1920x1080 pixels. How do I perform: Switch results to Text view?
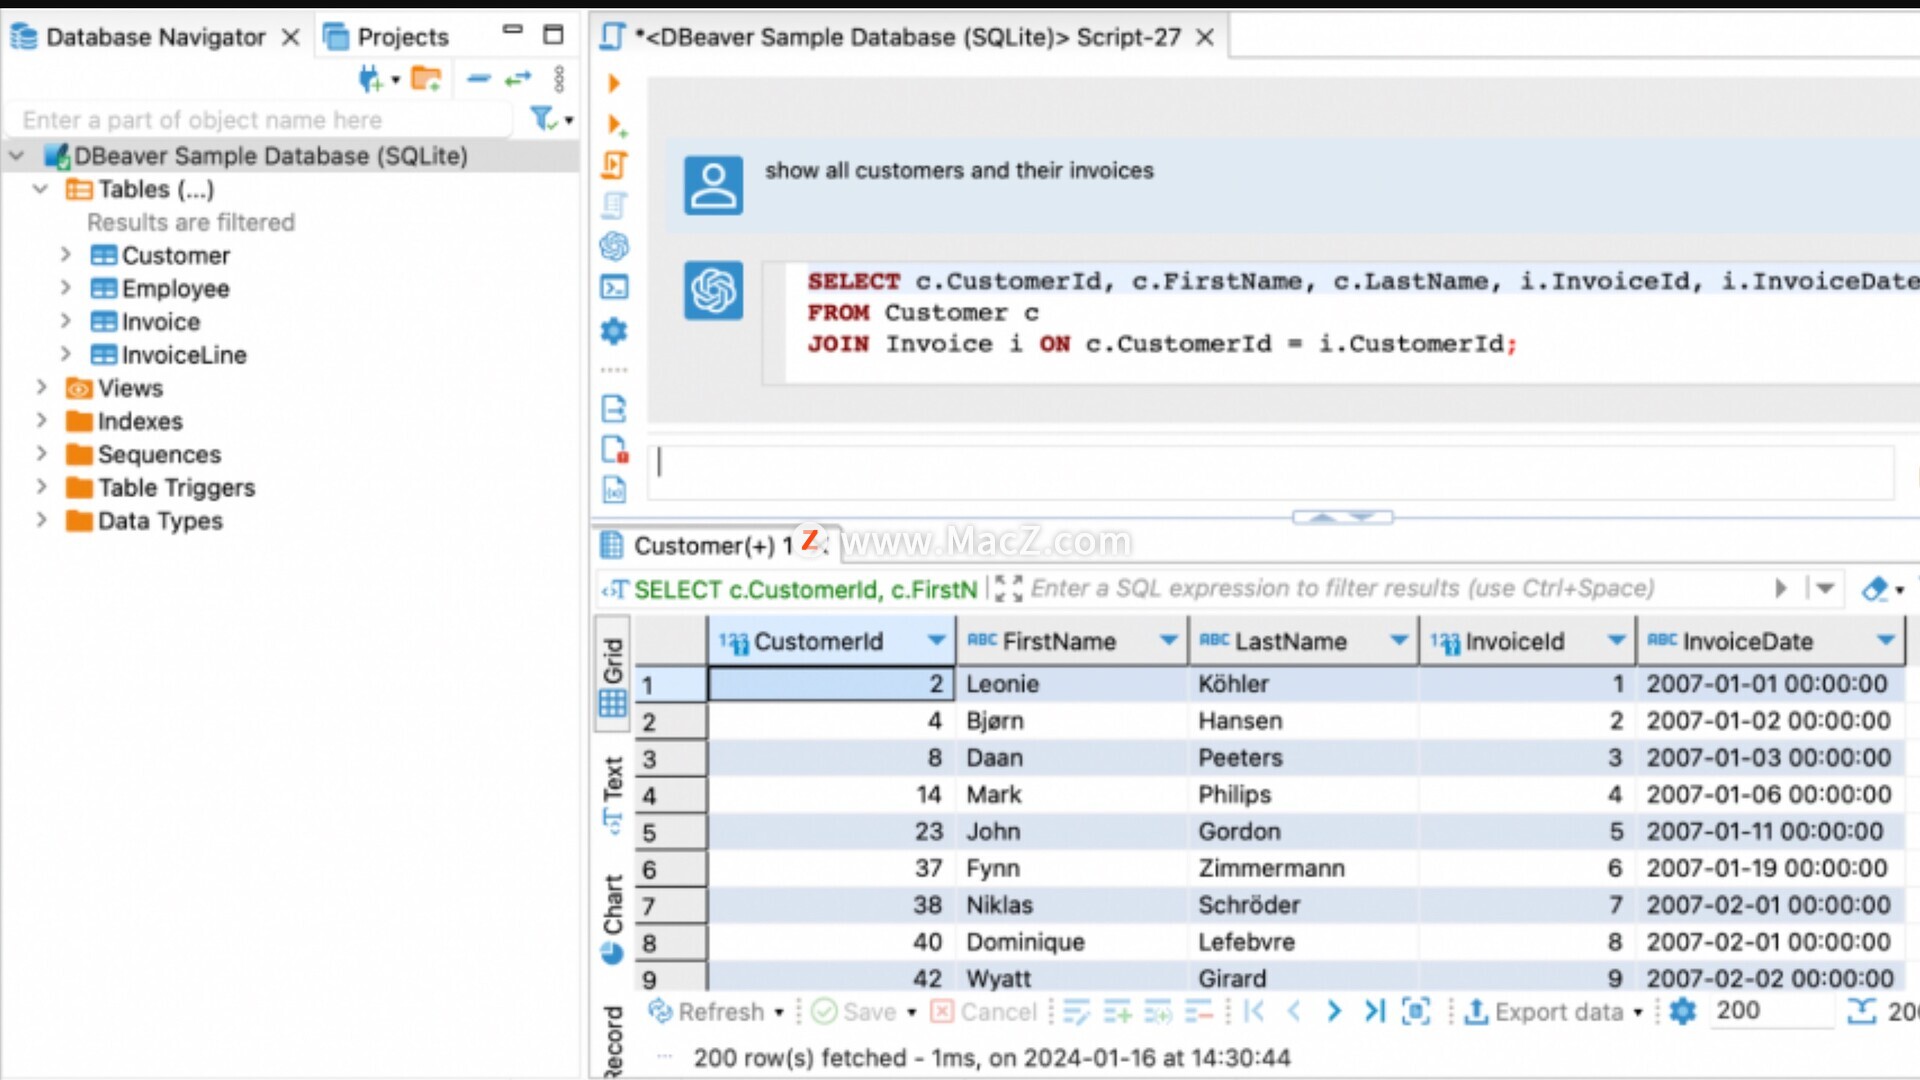pos(613,795)
